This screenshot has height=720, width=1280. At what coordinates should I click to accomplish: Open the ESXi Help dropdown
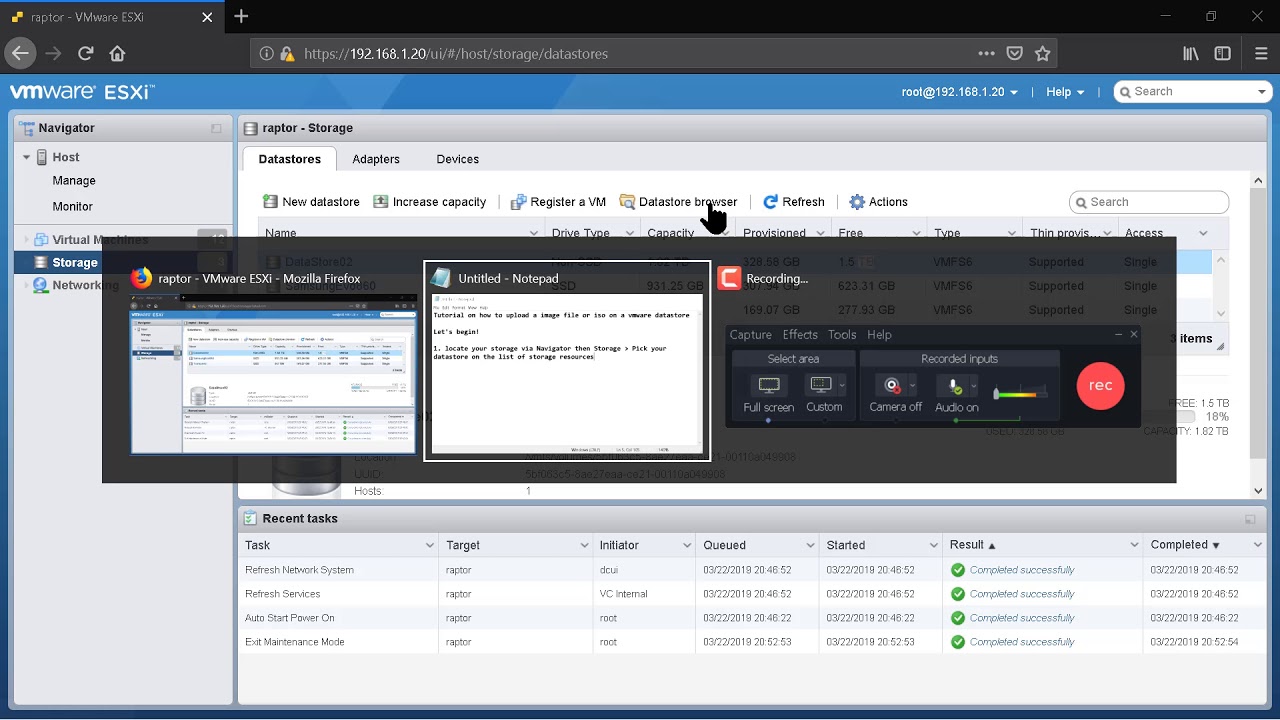(x=1065, y=92)
